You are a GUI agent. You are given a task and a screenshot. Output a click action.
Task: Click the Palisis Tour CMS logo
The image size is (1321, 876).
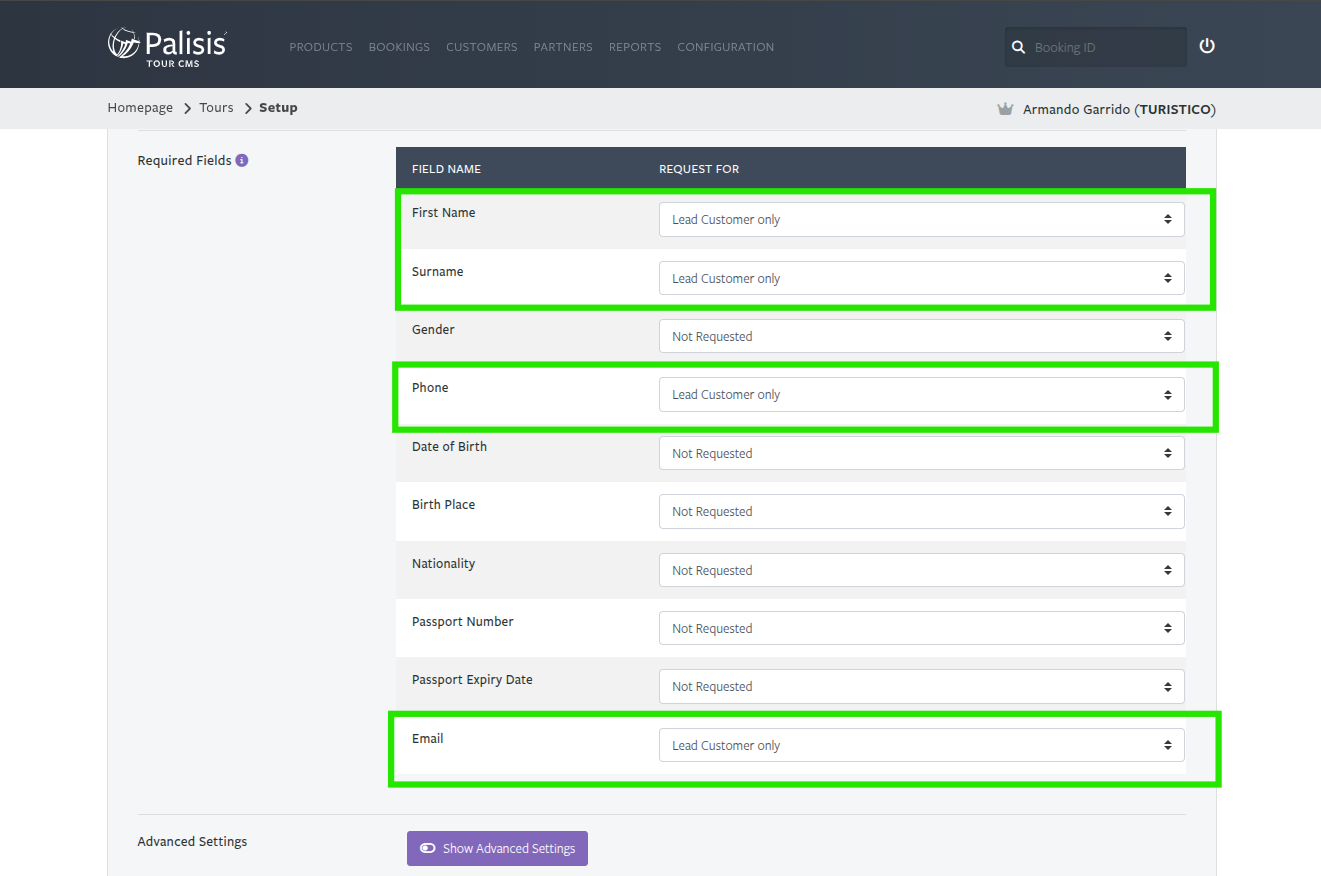point(167,47)
